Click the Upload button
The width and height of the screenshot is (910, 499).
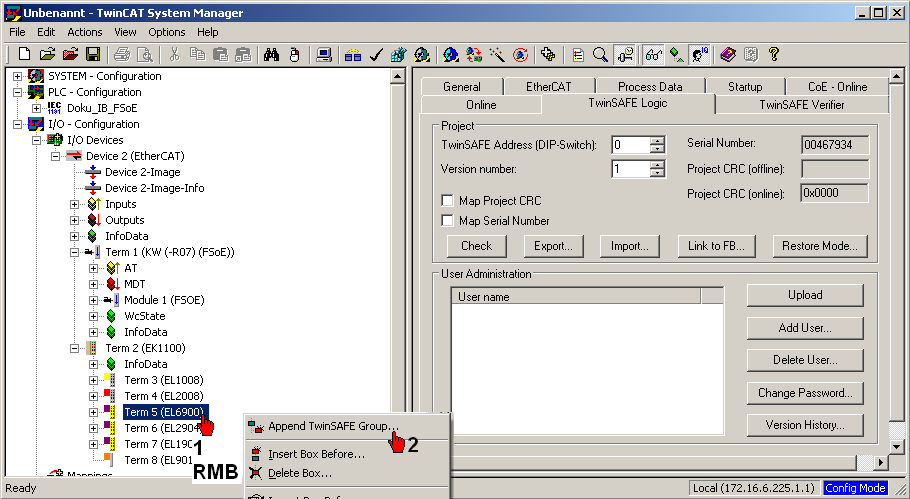coord(805,295)
